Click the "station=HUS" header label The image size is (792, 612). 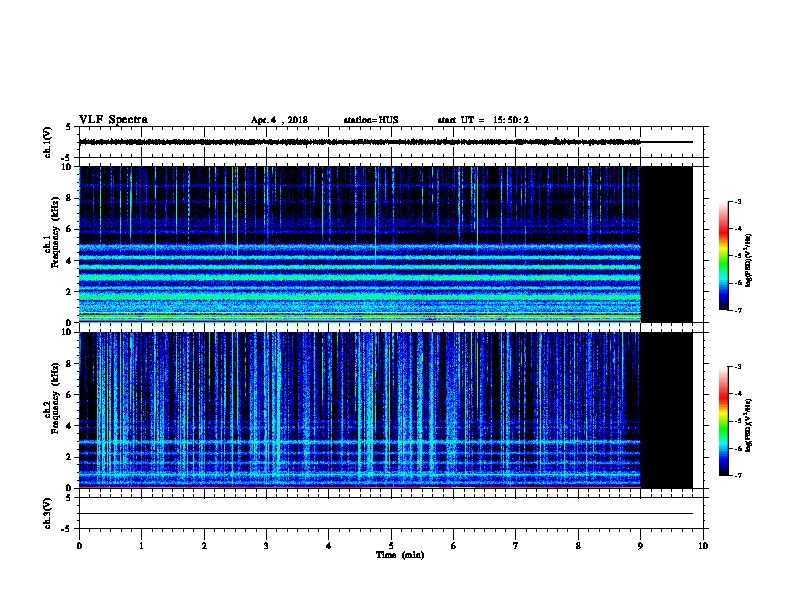(x=371, y=120)
